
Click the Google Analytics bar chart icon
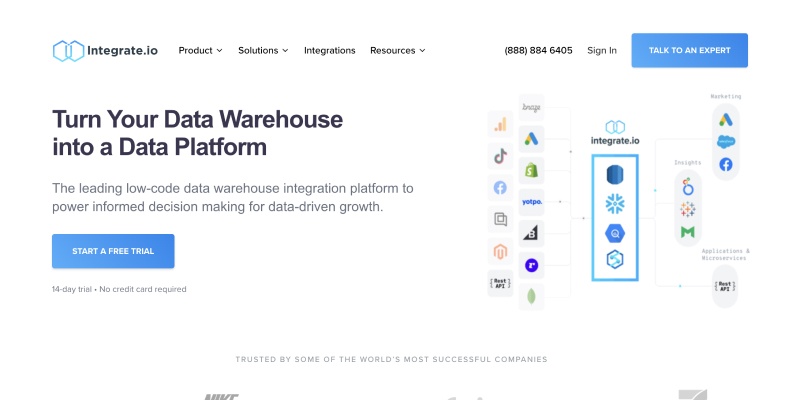point(501,124)
